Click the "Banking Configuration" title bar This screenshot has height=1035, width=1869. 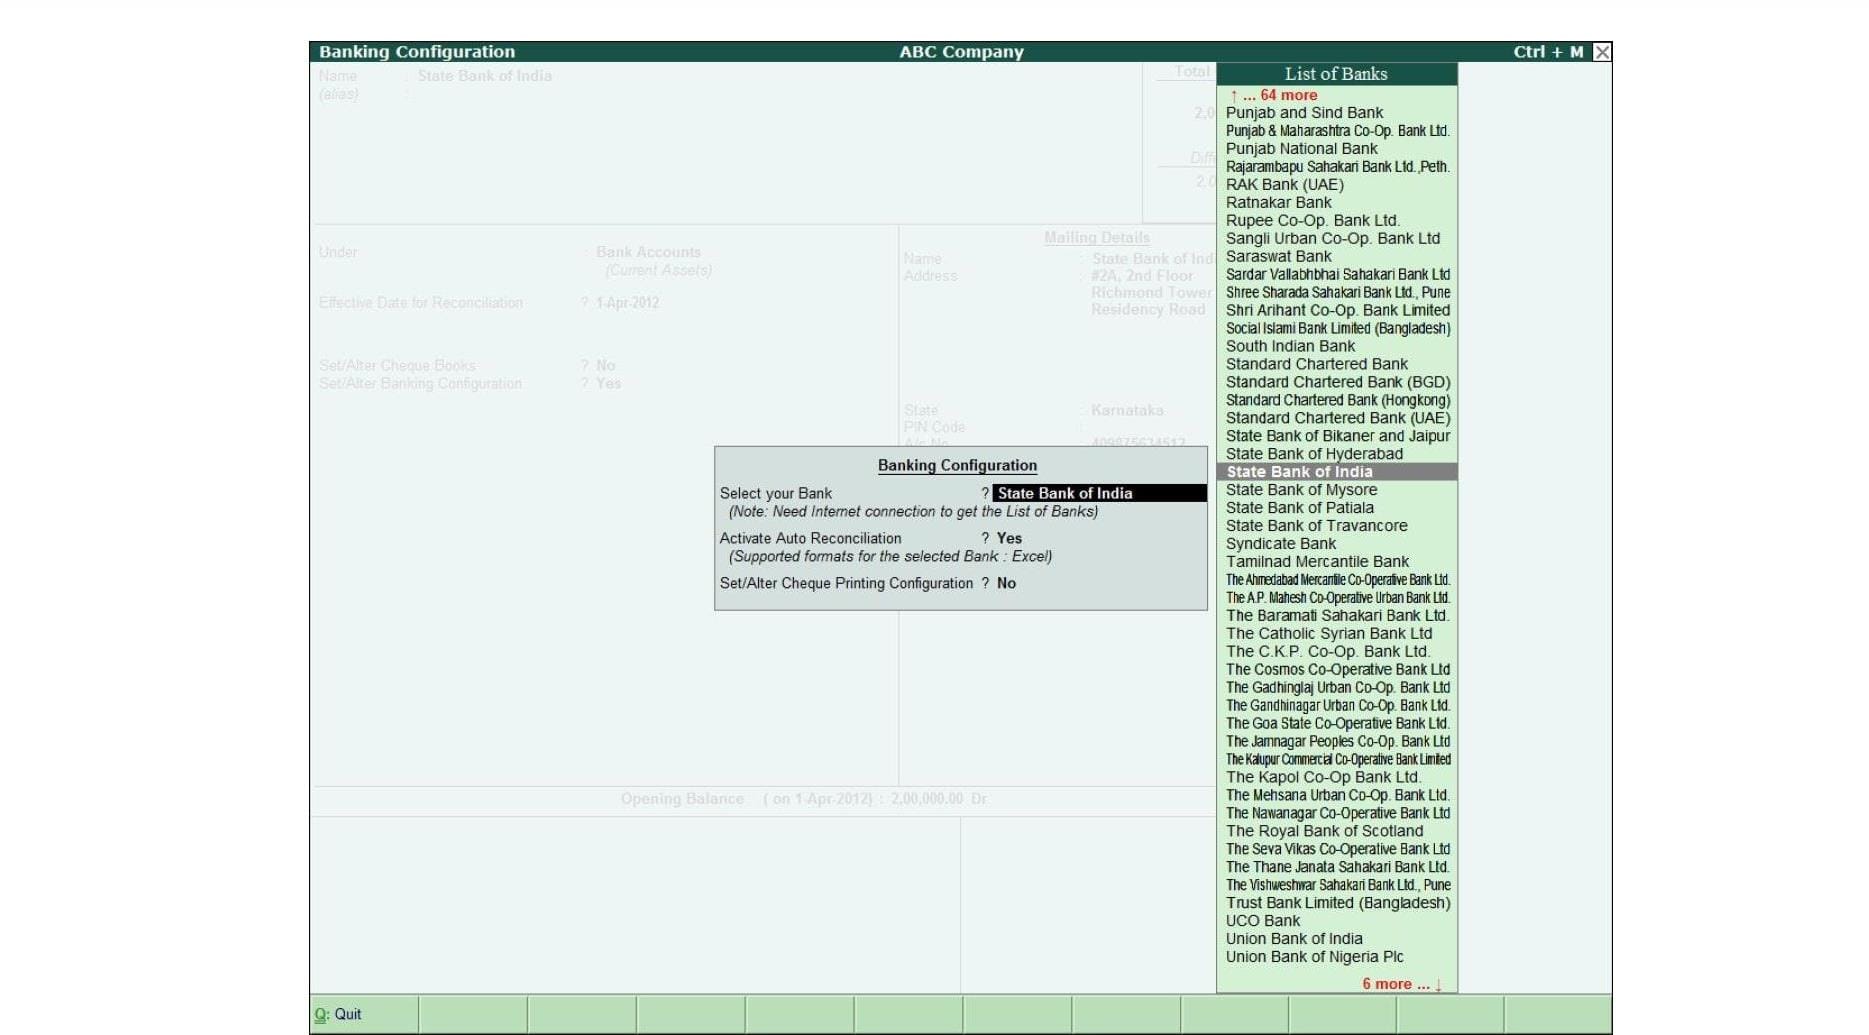click(417, 51)
